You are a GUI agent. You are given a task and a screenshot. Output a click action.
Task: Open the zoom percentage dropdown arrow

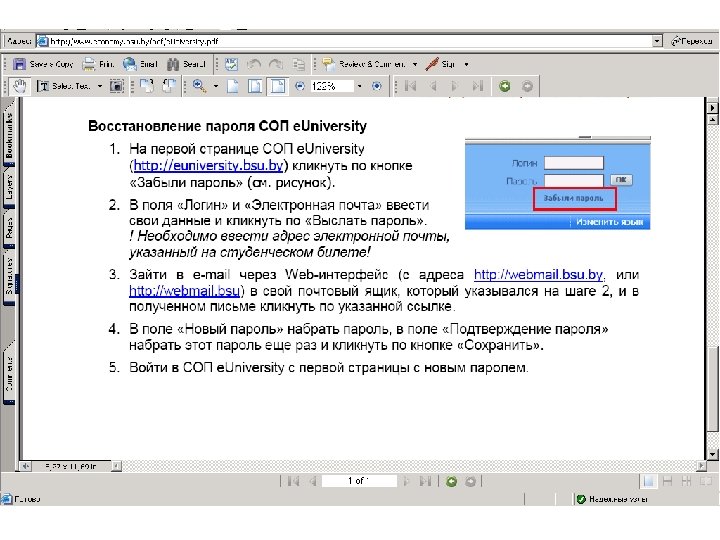tap(360, 86)
